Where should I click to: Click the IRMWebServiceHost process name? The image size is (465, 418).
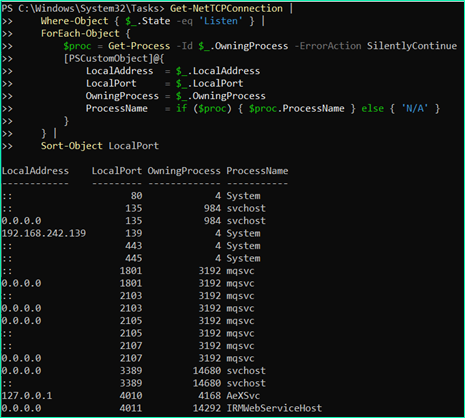click(x=274, y=408)
